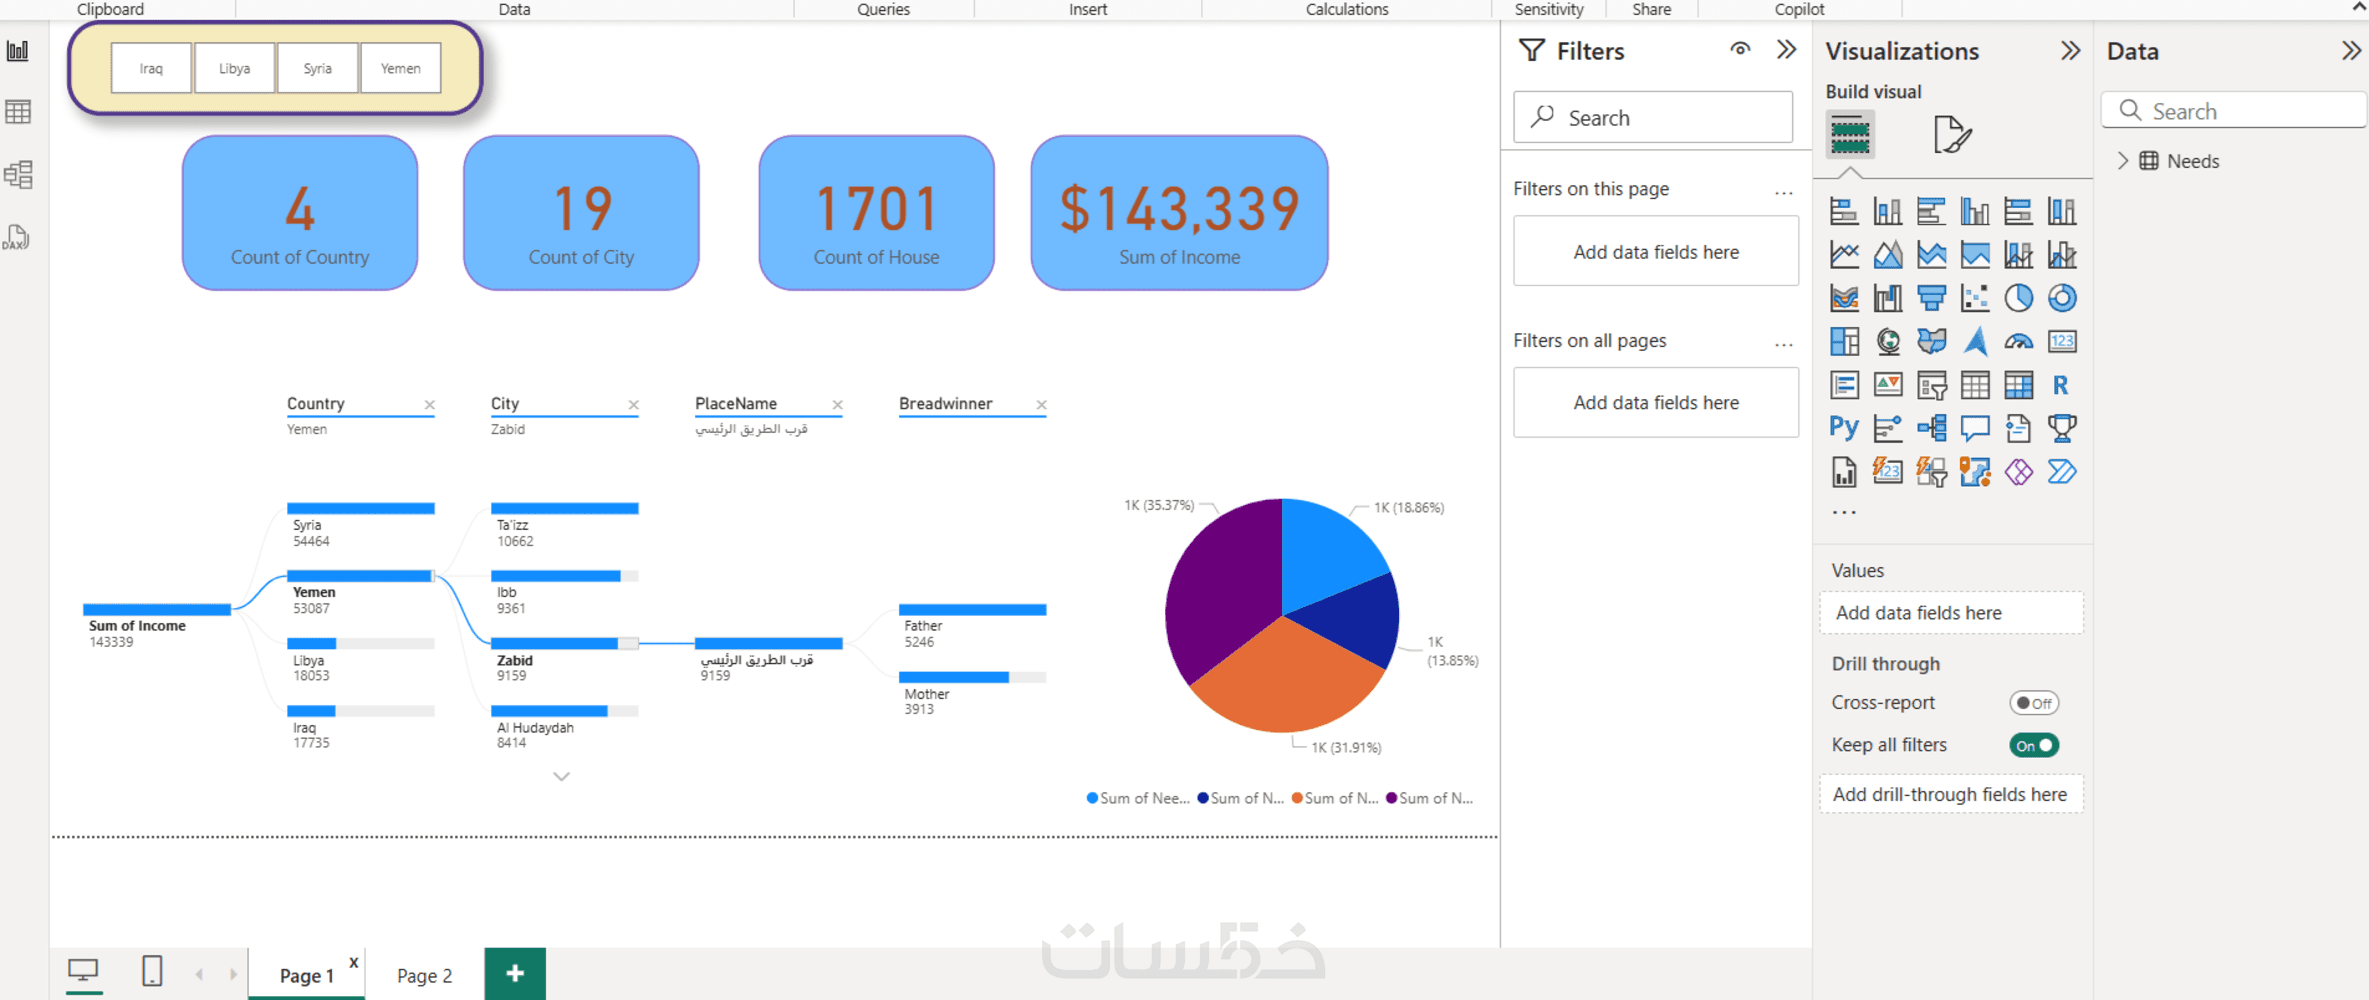Select Libya in the country slicer
Image resolution: width=2369 pixels, height=1000 pixels.
pos(234,68)
